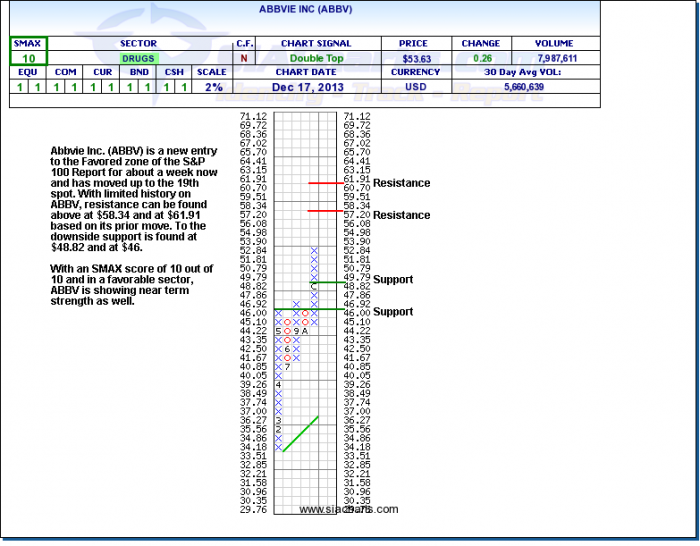
Task: Click the red resistance line at 61.91
Action: coord(327,183)
